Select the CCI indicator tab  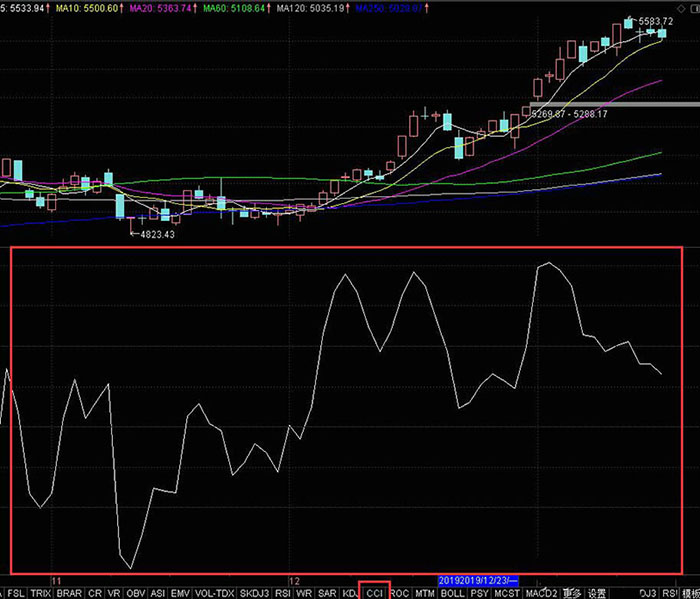pos(375,593)
